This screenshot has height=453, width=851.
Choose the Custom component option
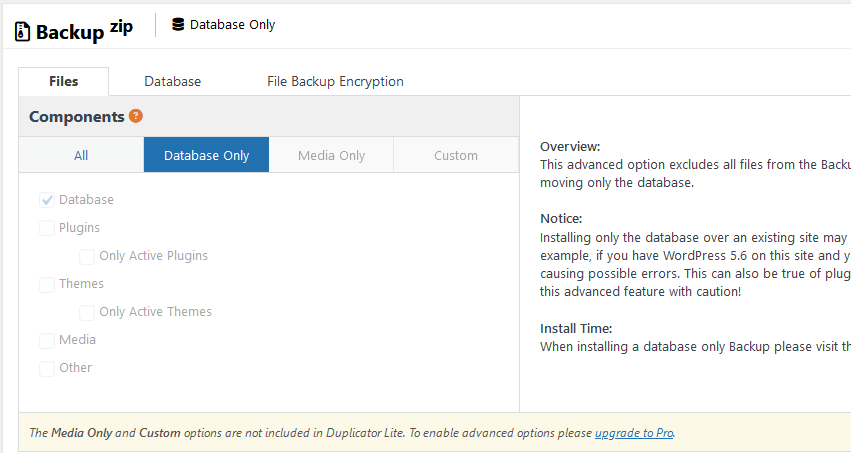pos(456,155)
